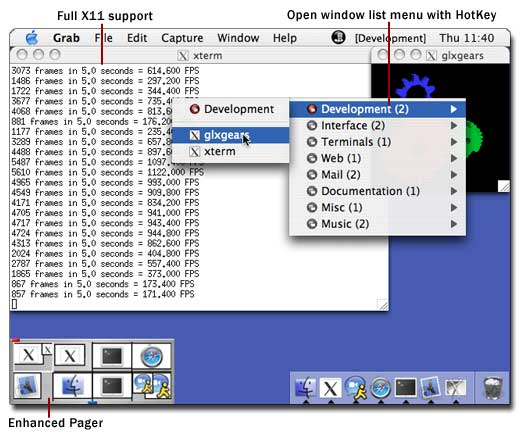Open the File menu
Screen dimensions: 520x432
click(x=104, y=38)
